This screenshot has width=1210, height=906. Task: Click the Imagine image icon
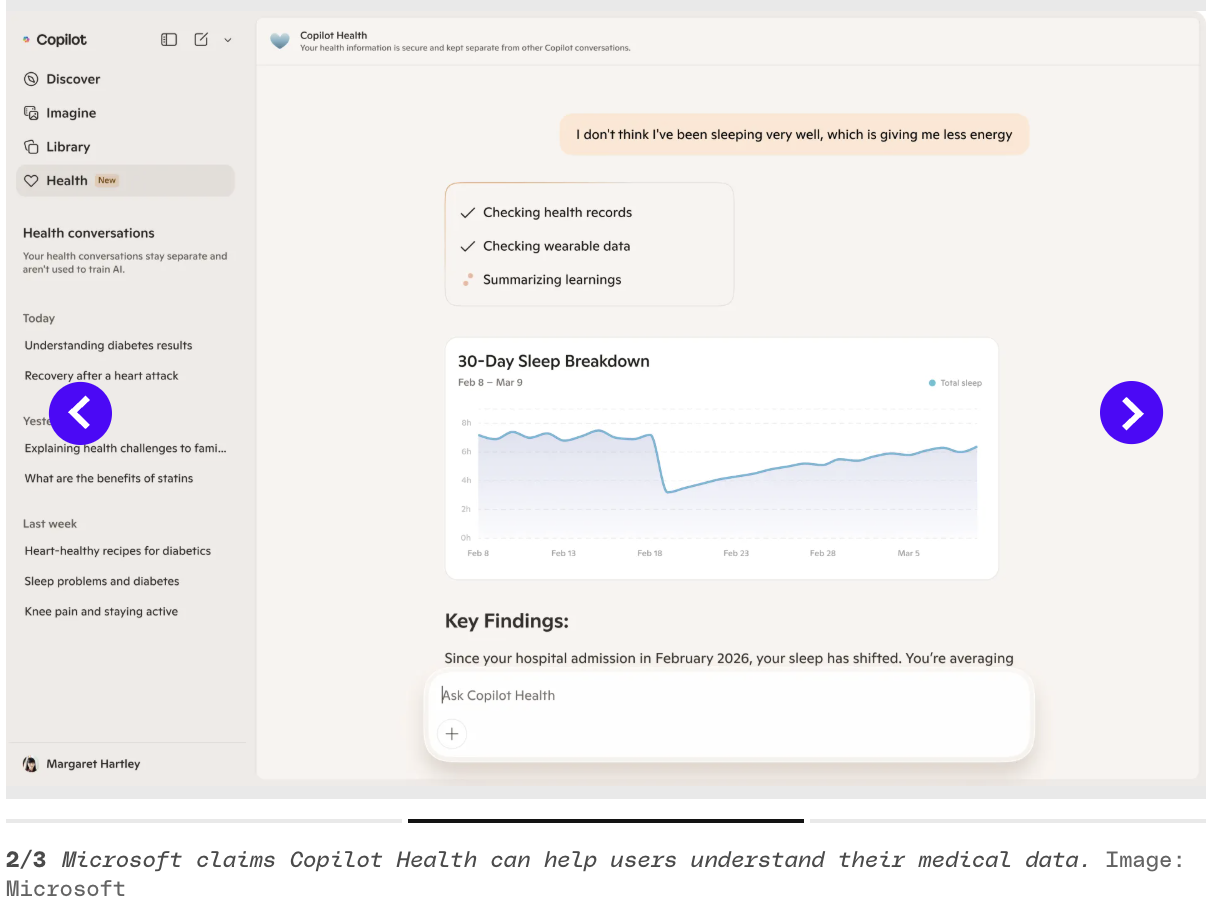pos(31,113)
